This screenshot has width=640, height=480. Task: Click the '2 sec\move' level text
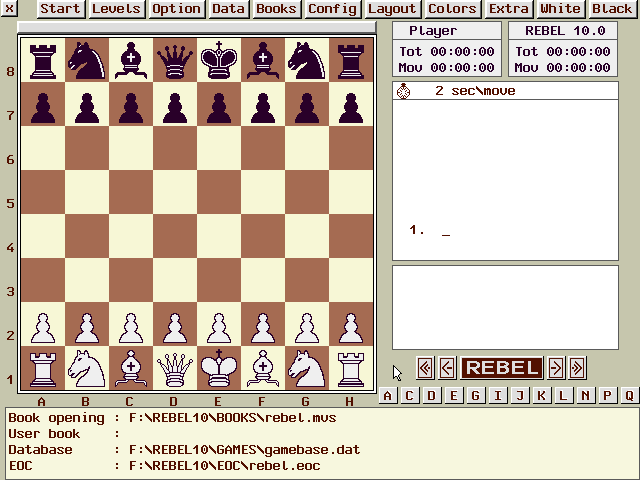475,91
